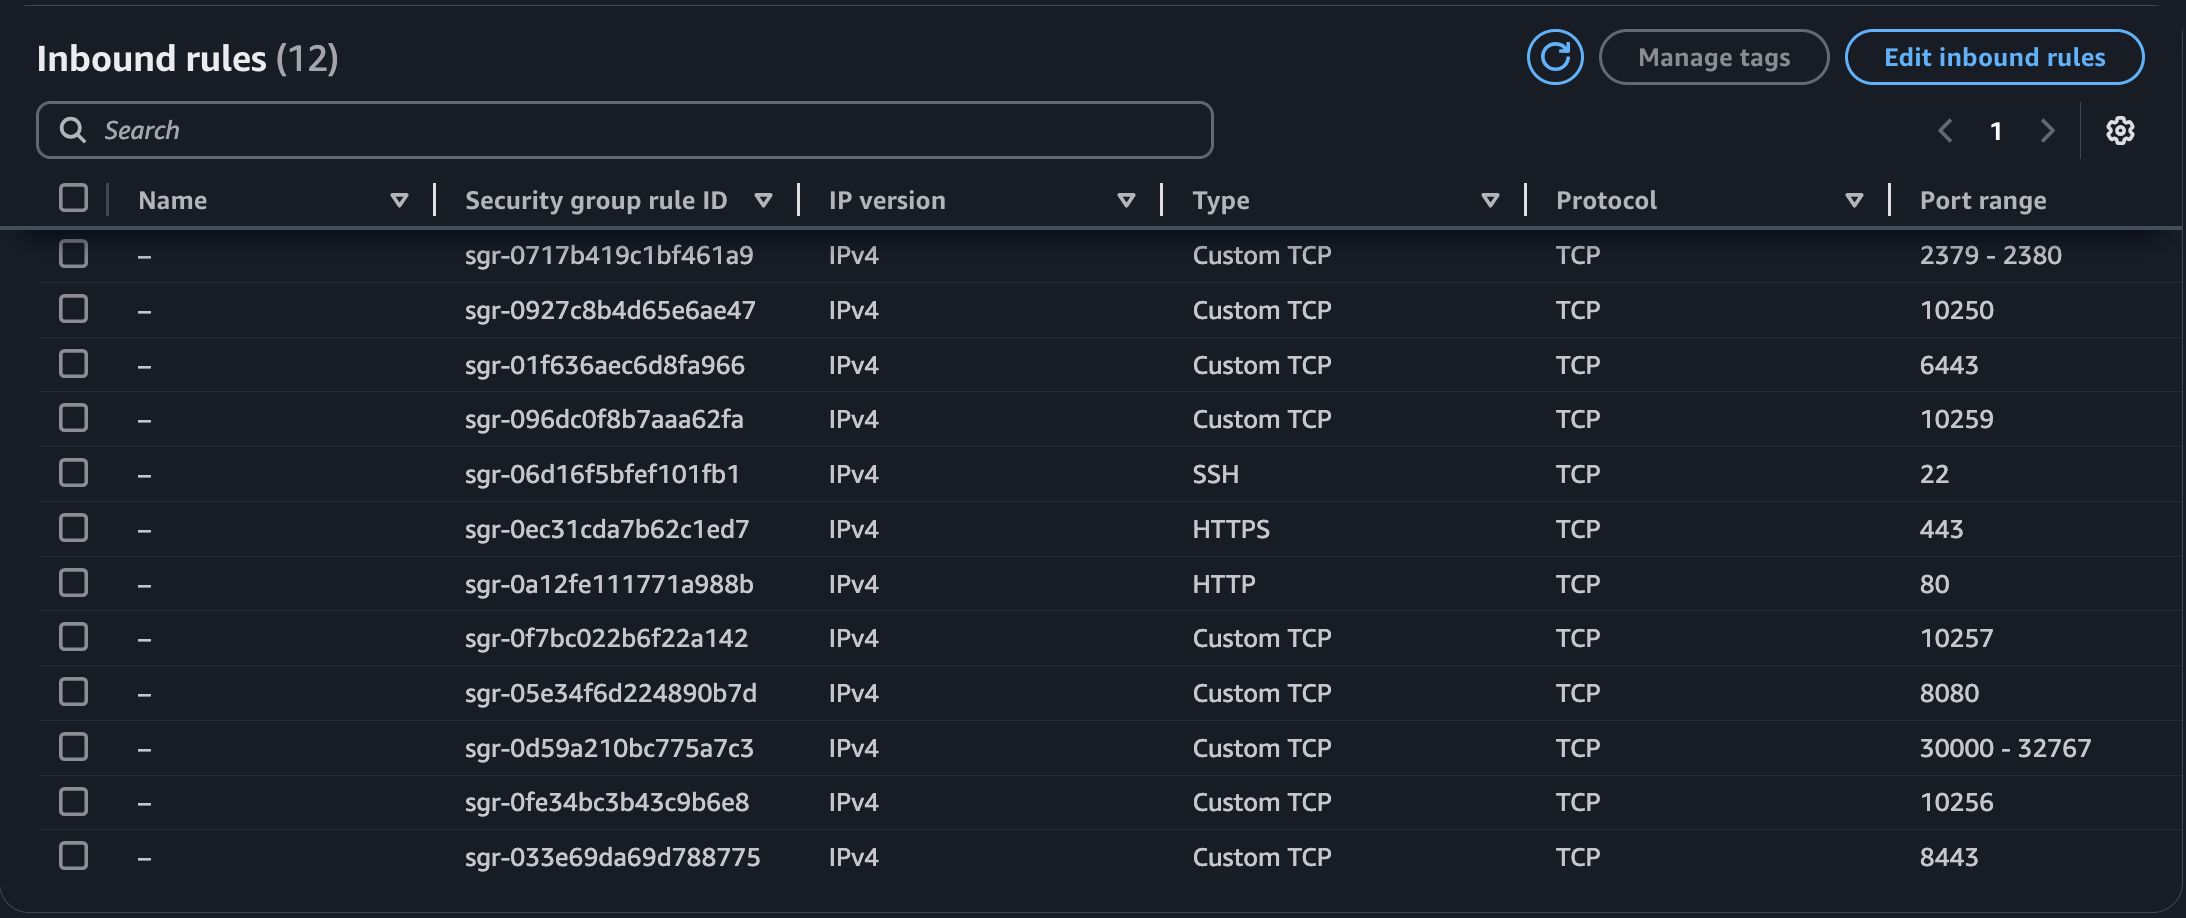Click port value 6443
The height and width of the screenshot is (918, 2186).
tap(1949, 365)
